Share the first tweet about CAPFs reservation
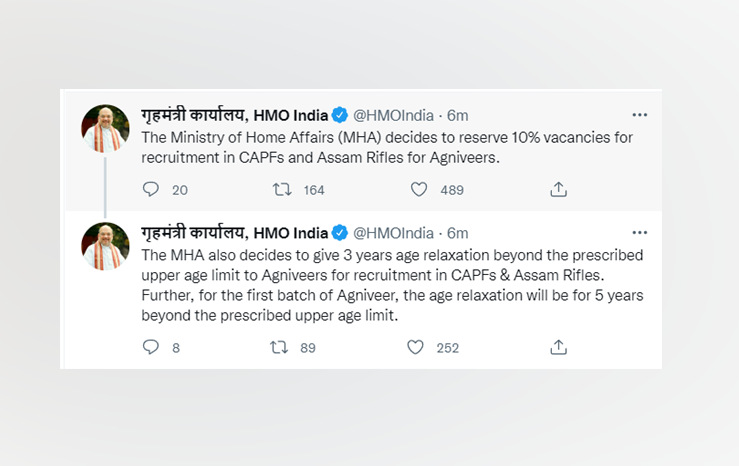Image resolution: width=739 pixels, height=466 pixels. click(559, 189)
